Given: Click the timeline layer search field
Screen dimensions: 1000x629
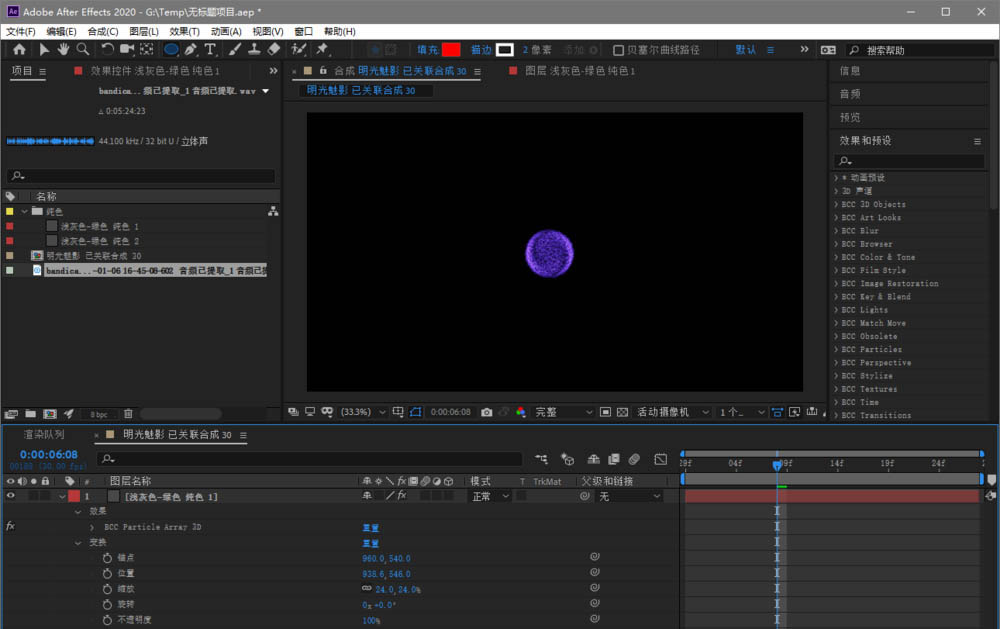Looking at the screenshot, I should (x=309, y=459).
